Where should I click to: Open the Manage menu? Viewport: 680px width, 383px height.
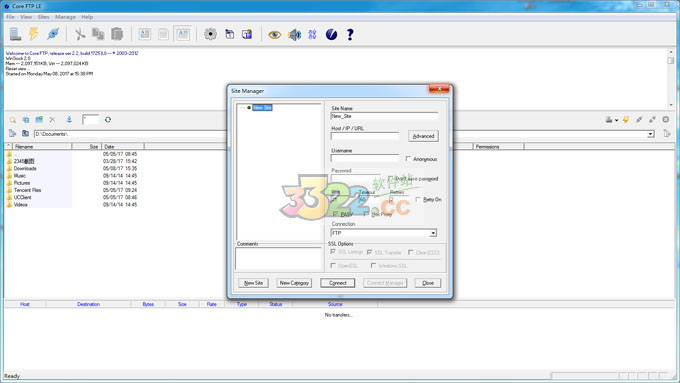65,17
